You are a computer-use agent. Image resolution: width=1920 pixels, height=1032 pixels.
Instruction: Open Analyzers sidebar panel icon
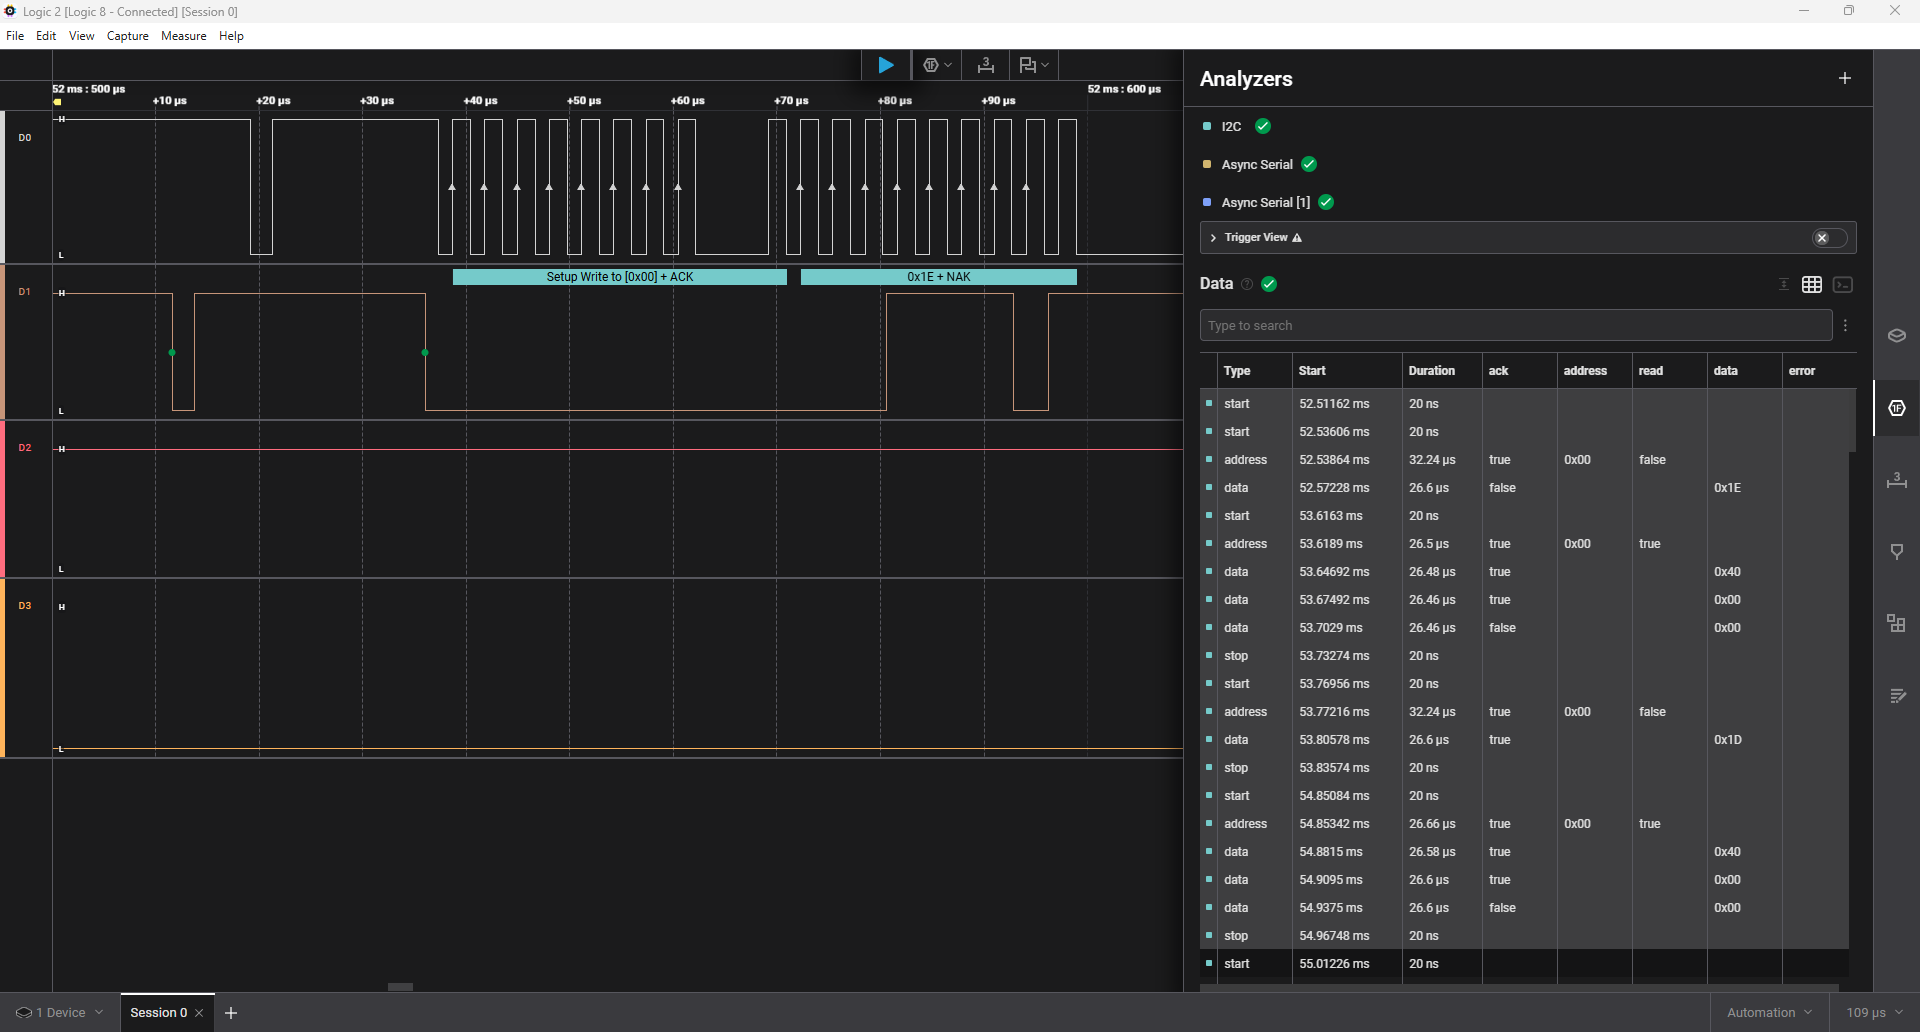click(1897, 408)
